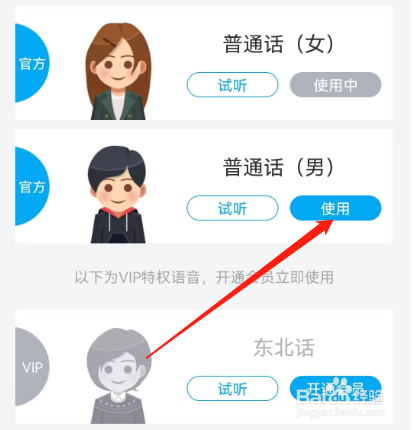Viewport: 413px width, 430px height.
Task: Click the 官方 badge on the 普通话（男） card
Action: (32, 187)
